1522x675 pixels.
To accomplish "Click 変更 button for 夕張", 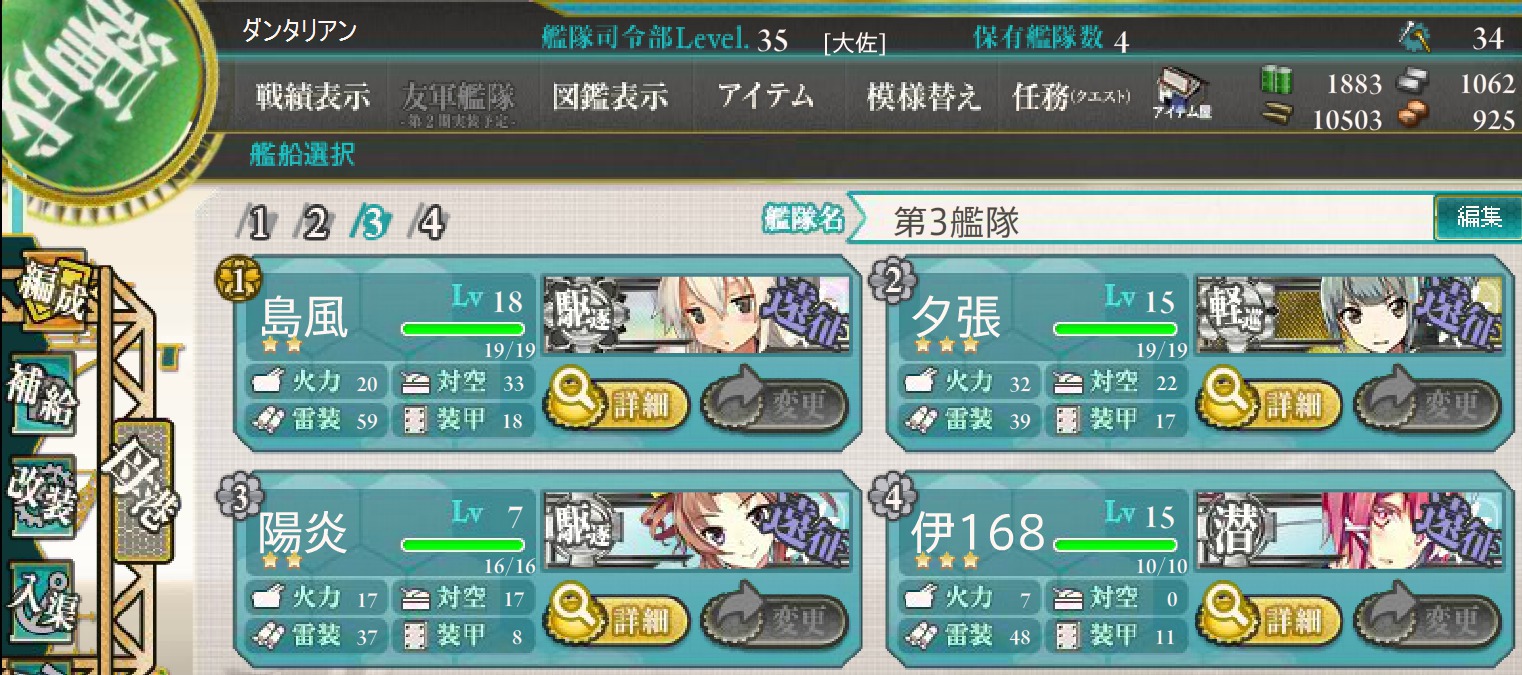I will coord(1427,405).
